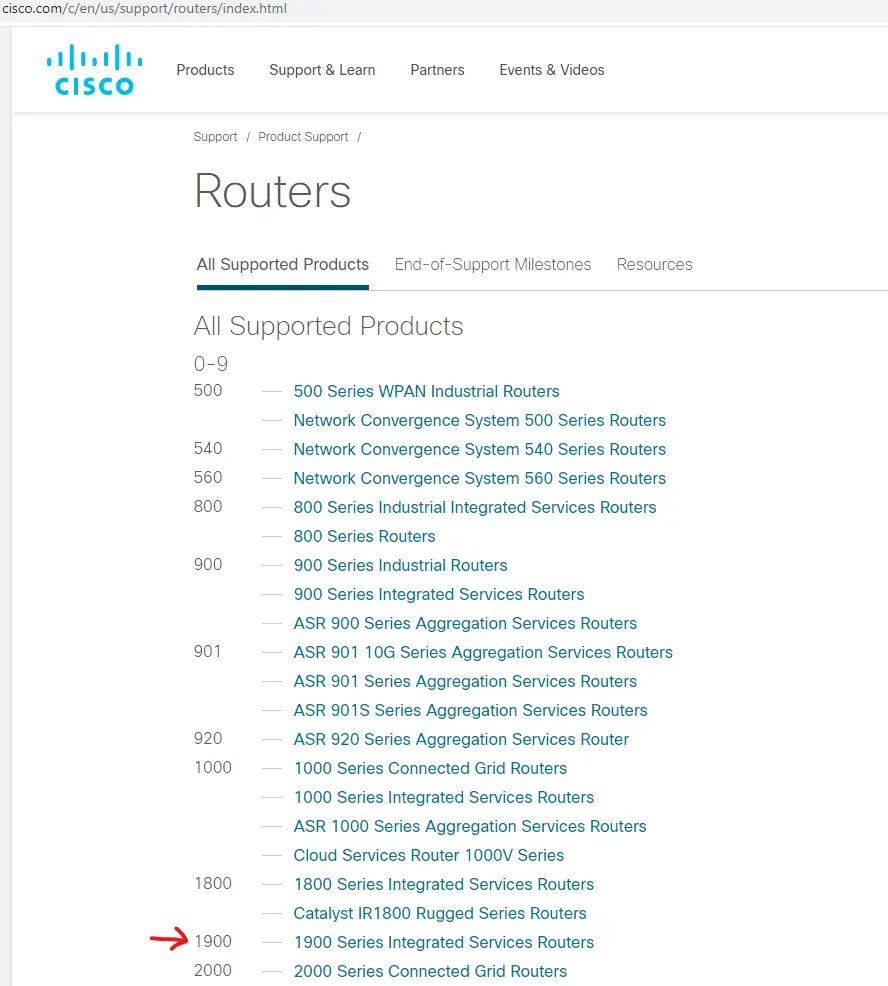Open 1900 Series Integrated Services Routers
The height and width of the screenshot is (986, 888).
(x=443, y=942)
